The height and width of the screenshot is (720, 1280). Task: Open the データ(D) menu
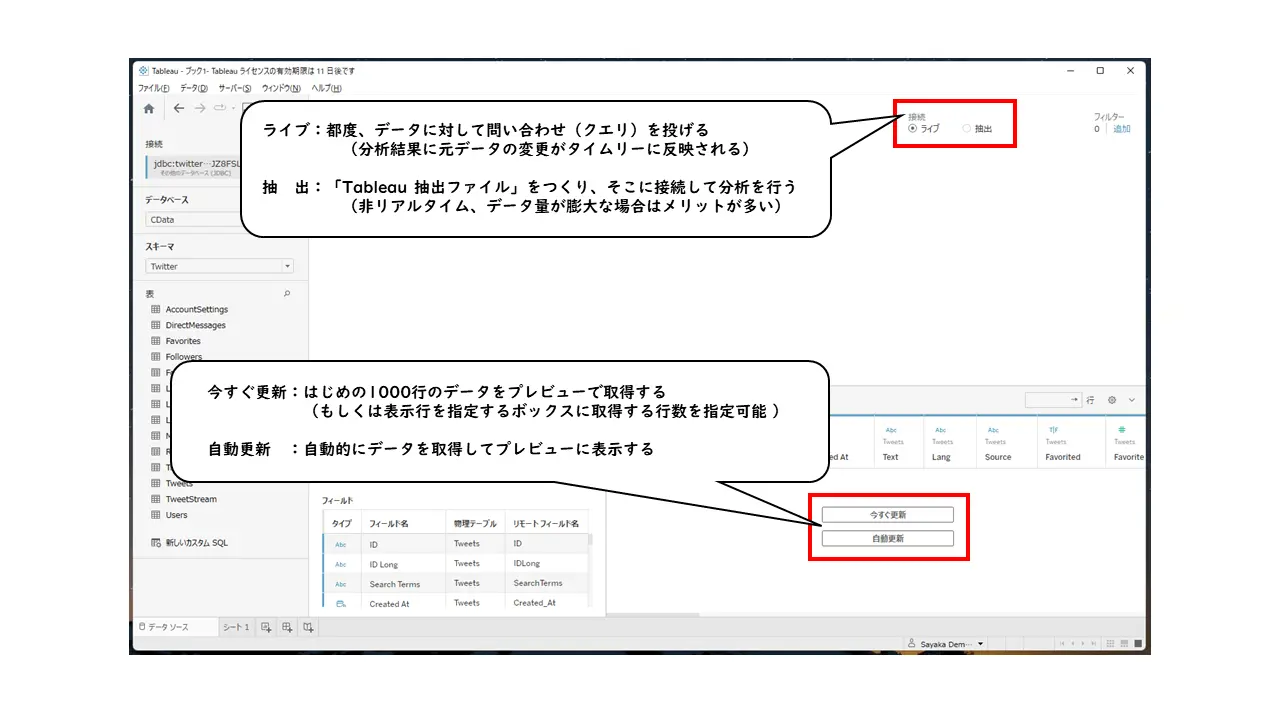tap(194, 88)
